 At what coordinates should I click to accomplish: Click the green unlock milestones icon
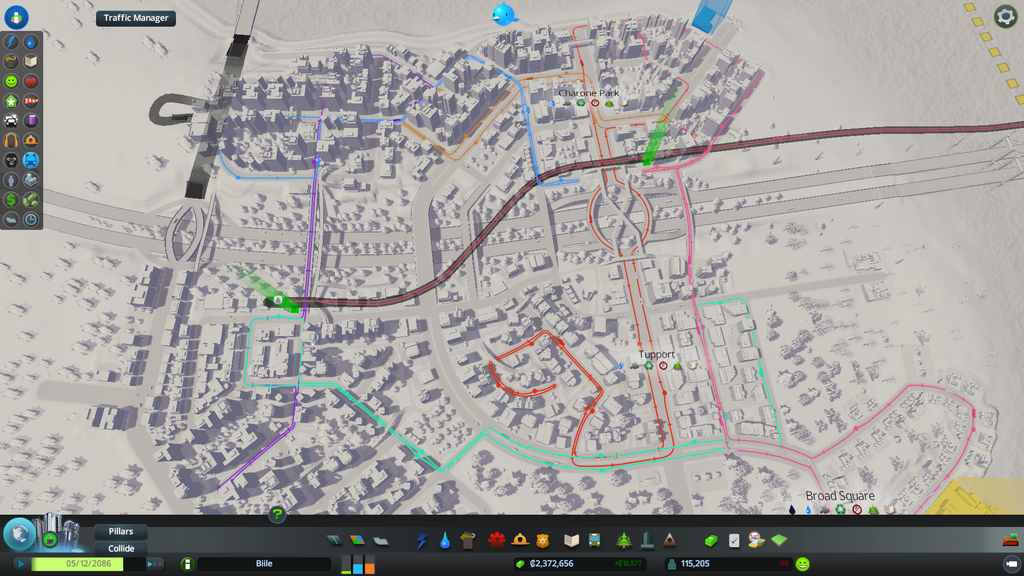50,539
